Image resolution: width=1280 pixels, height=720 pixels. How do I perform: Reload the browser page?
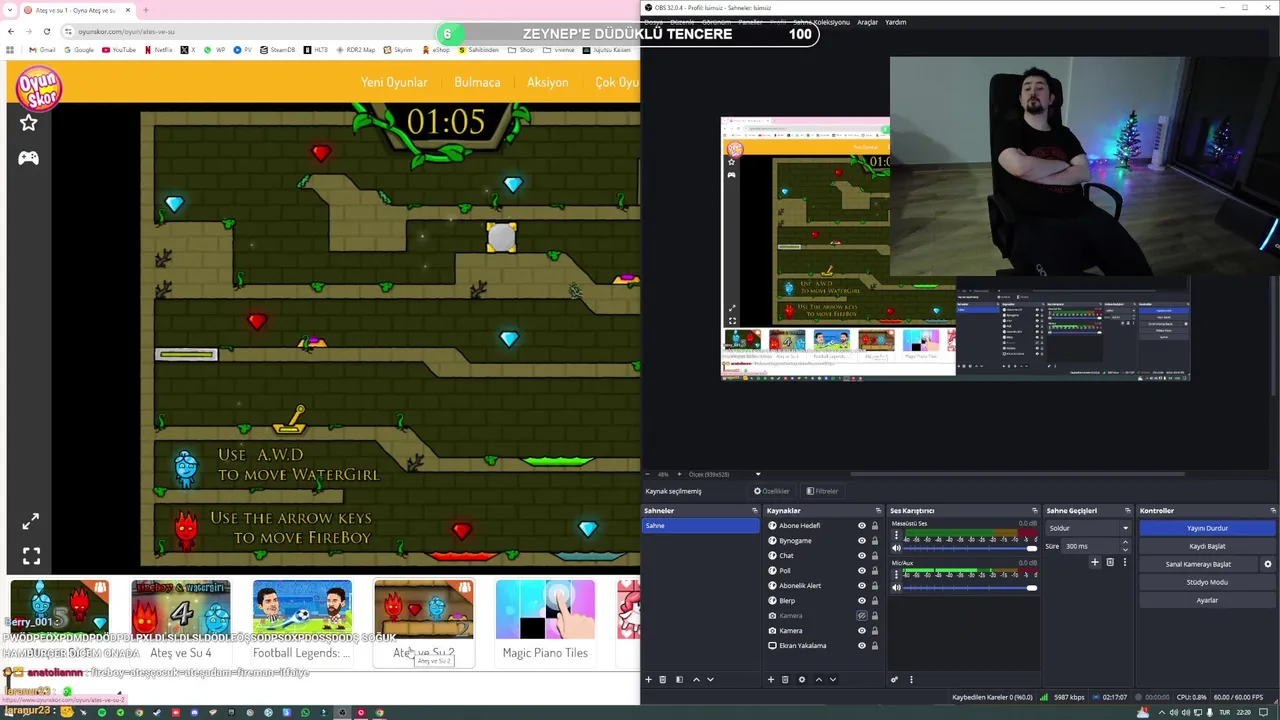46,31
